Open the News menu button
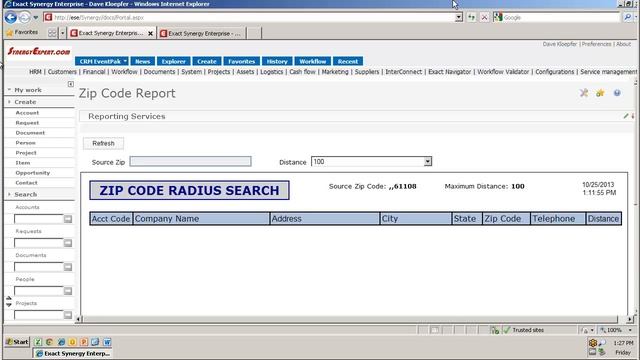The width and height of the screenshot is (640, 360). click(142, 61)
